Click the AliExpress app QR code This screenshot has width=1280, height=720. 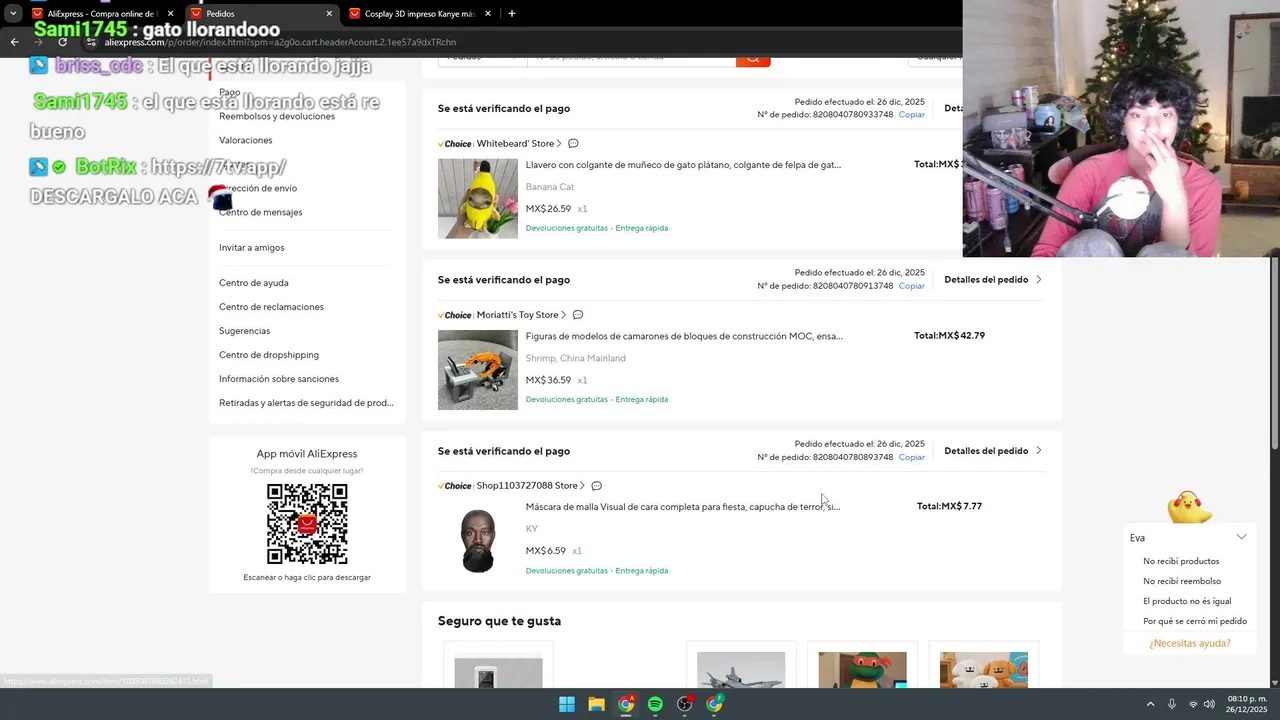point(307,524)
